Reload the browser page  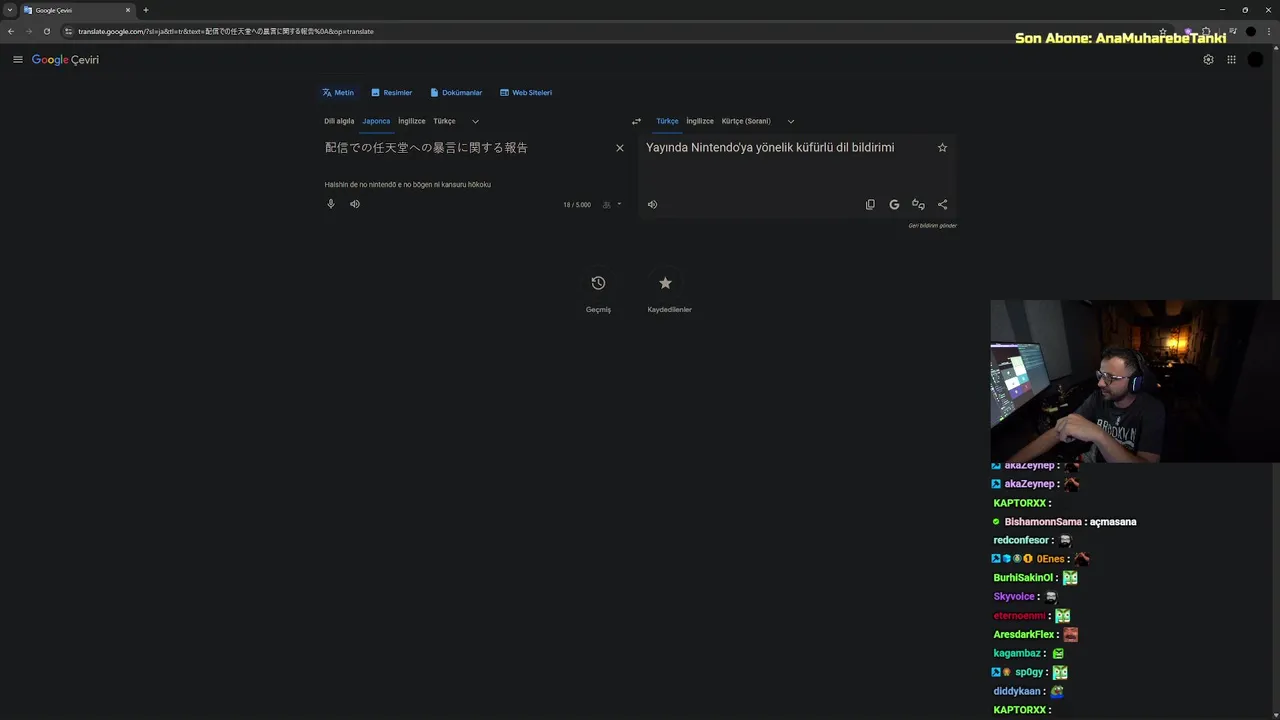pos(47,31)
